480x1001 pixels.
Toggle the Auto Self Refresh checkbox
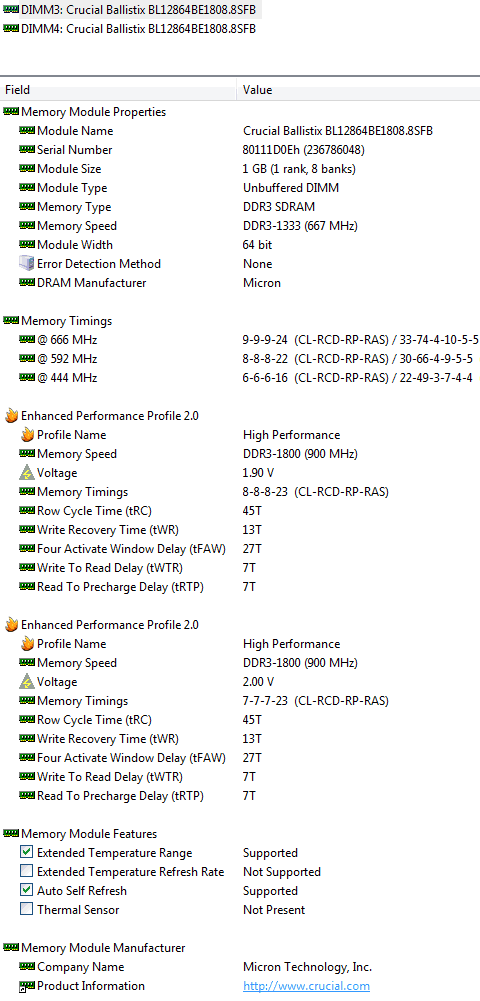[26, 891]
